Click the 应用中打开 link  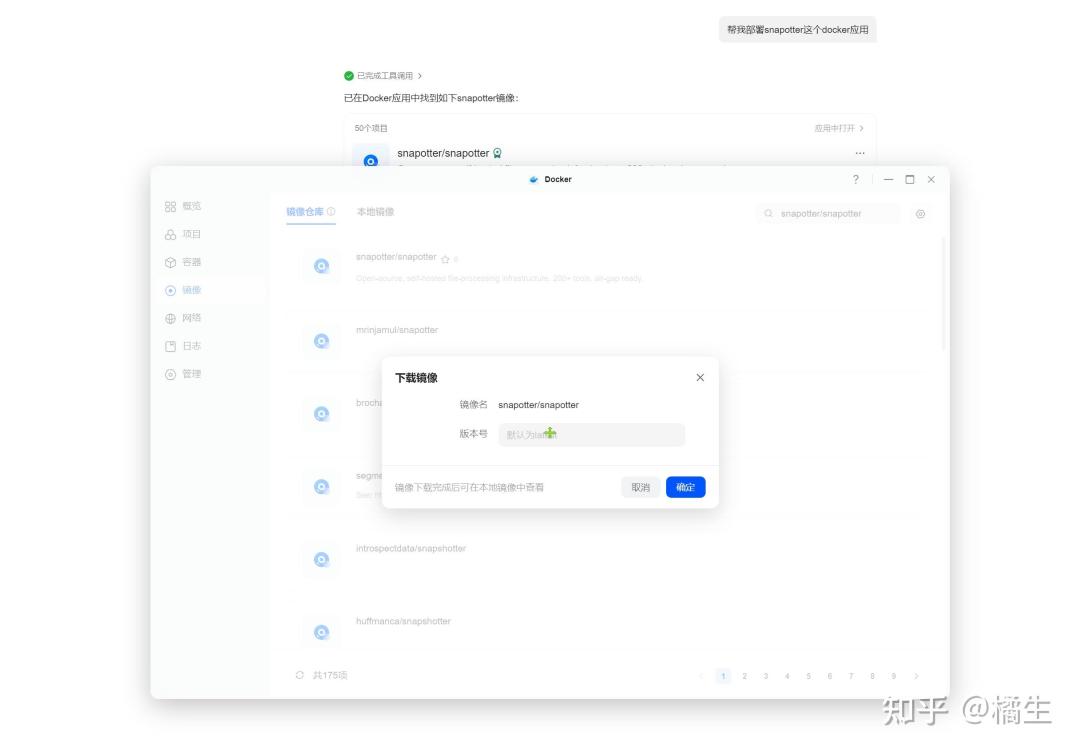[839, 128]
